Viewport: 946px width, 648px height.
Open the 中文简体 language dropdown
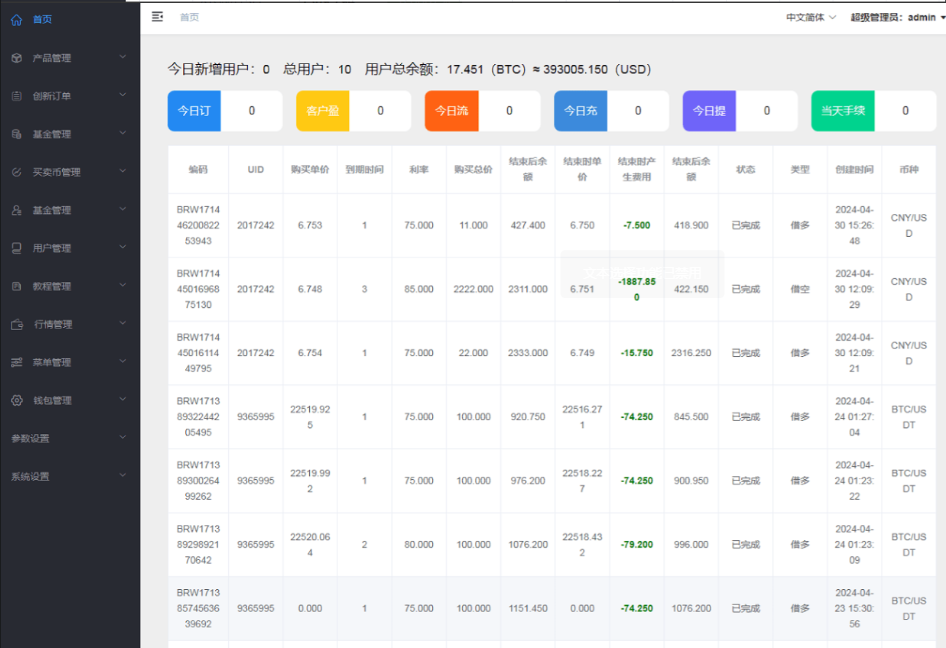point(810,17)
